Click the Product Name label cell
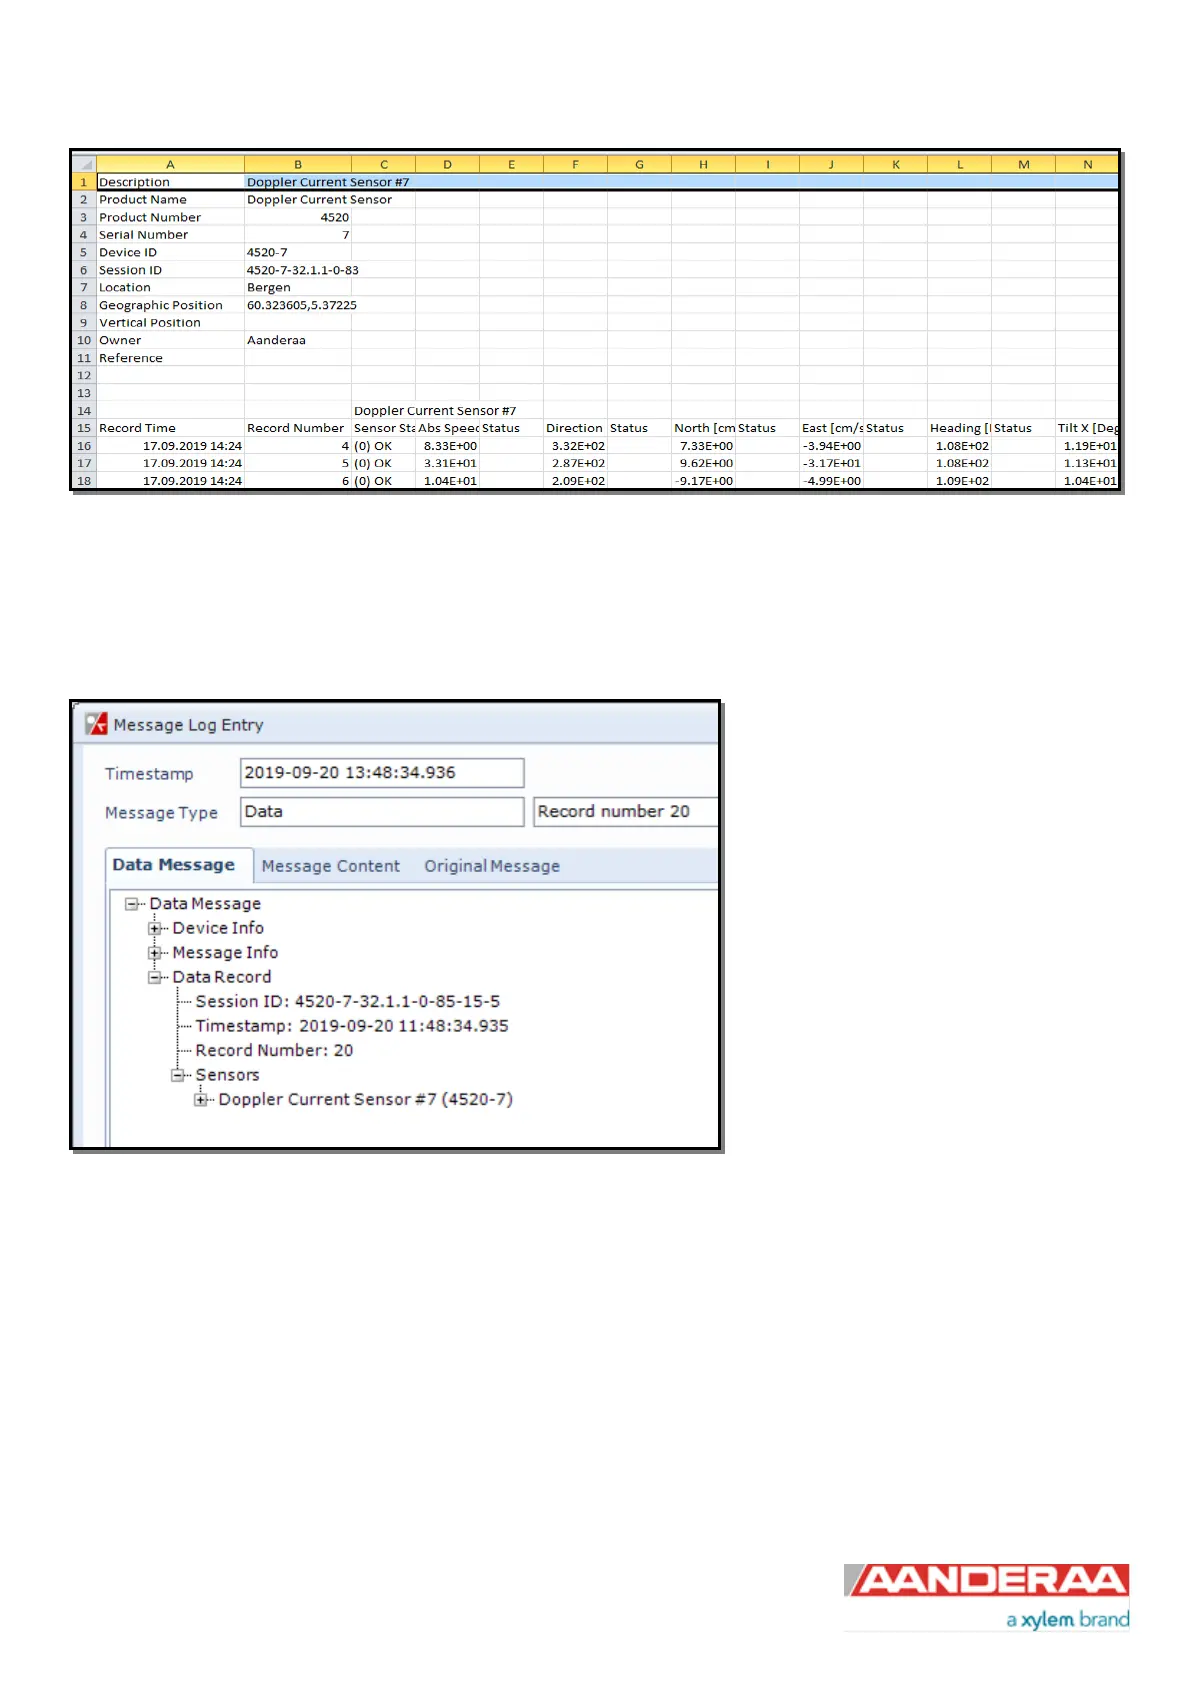The width and height of the screenshot is (1191, 1684). [x=170, y=200]
